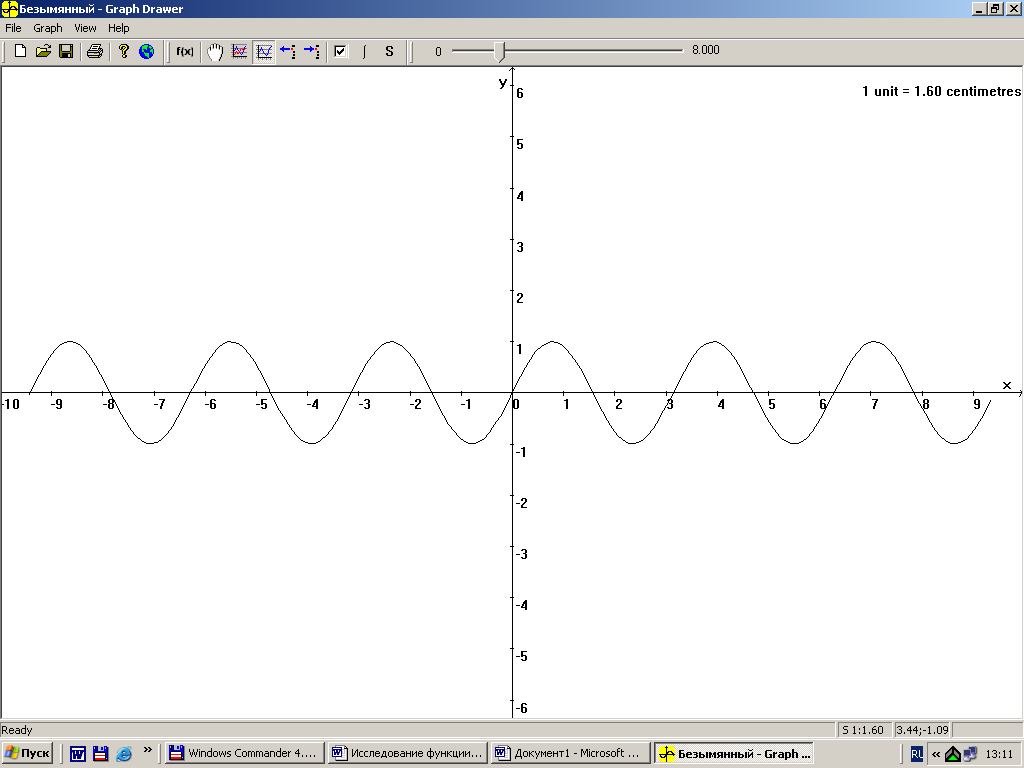1024x768 pixels.
Task: Toggle the pressed graph-view button in toolbar
Action: [264, 51]
